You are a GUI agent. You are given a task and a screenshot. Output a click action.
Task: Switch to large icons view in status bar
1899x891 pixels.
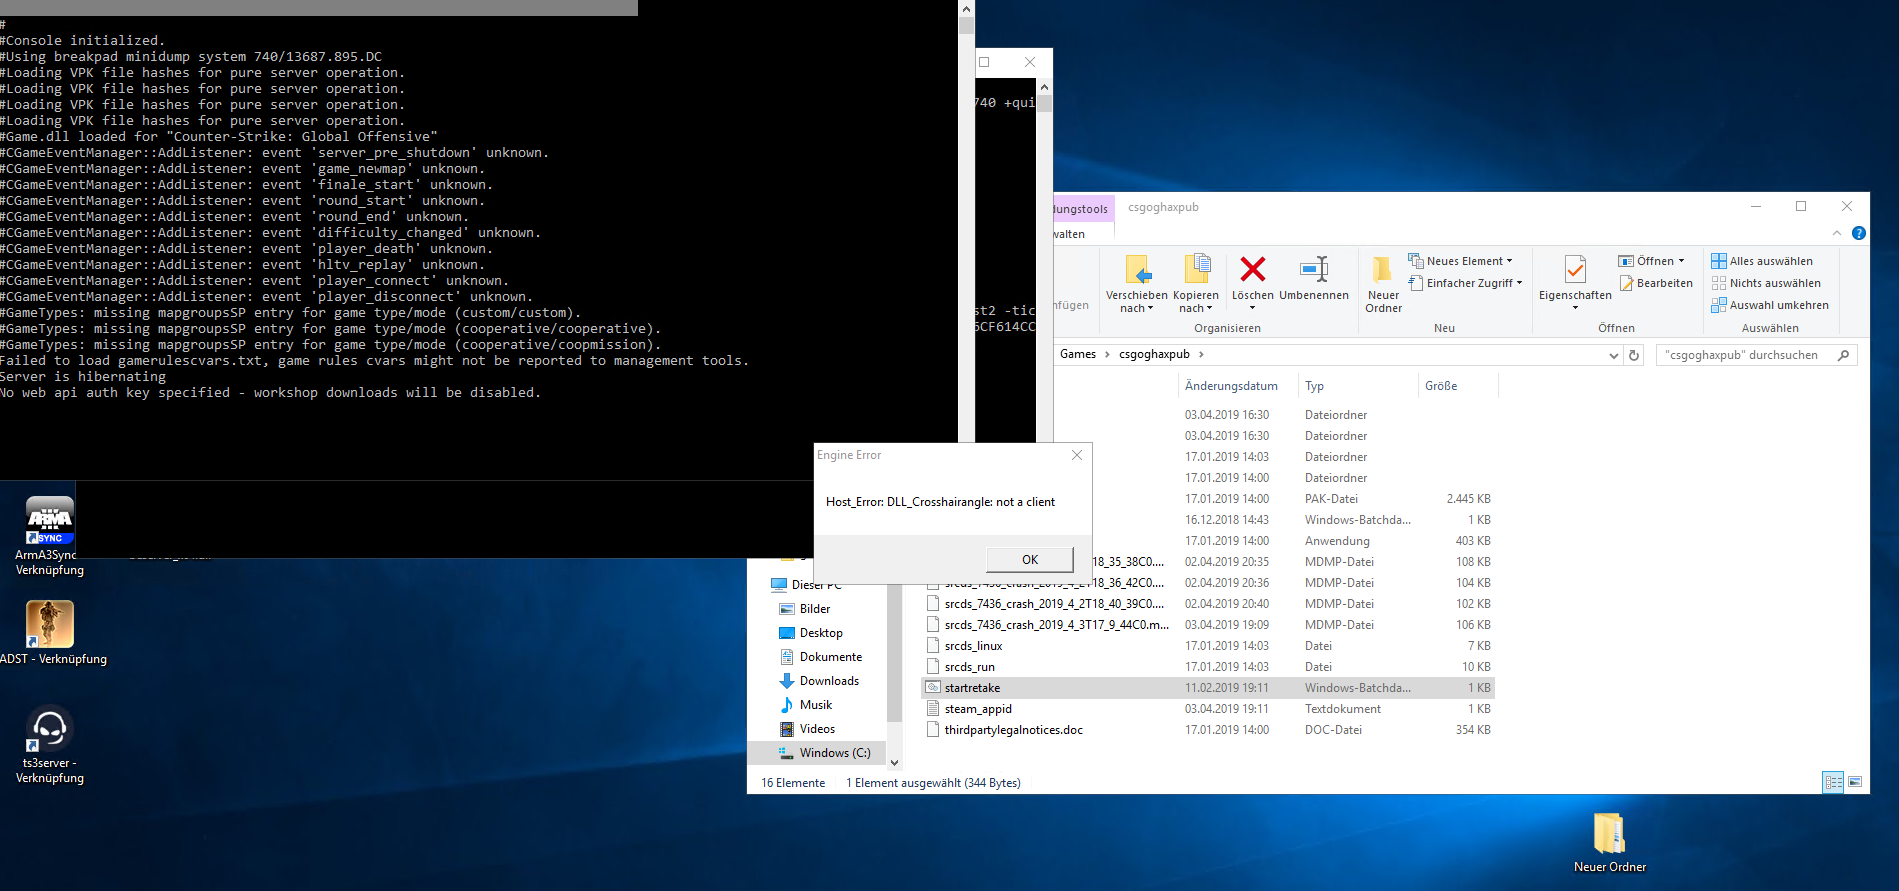(x=1855, y=782)
